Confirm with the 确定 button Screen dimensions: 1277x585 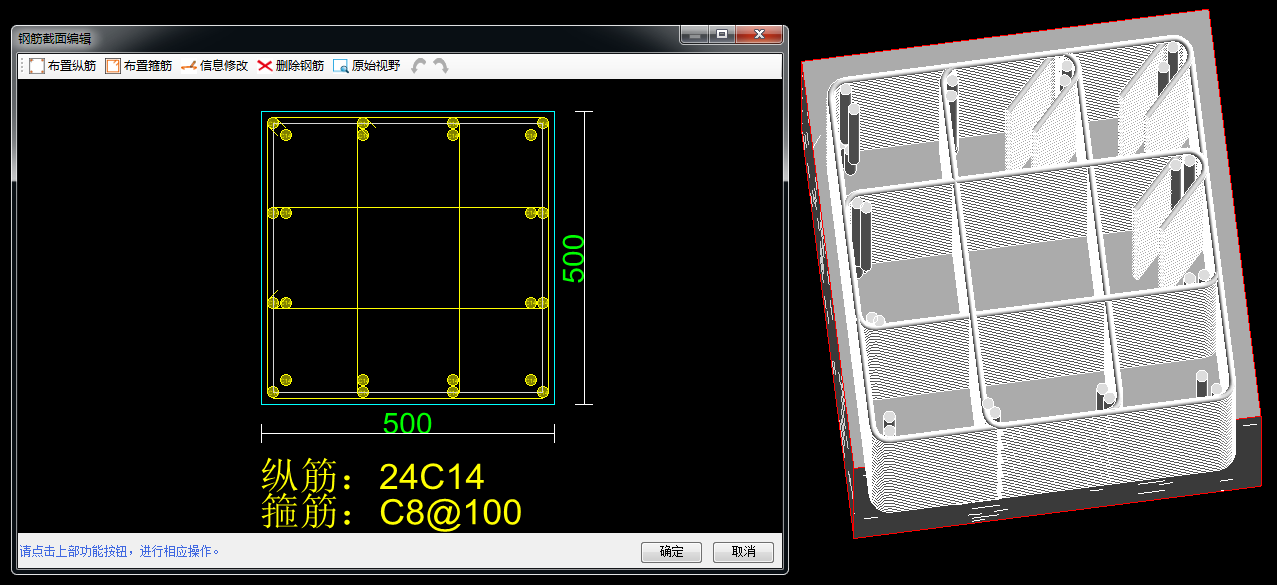click(x=671, y=552)
